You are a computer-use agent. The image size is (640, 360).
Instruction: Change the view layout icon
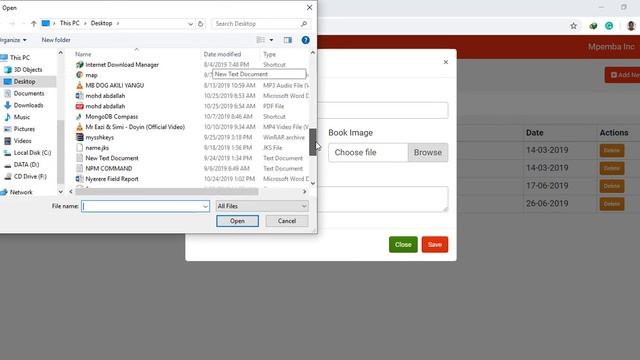[x=260, y=40]
